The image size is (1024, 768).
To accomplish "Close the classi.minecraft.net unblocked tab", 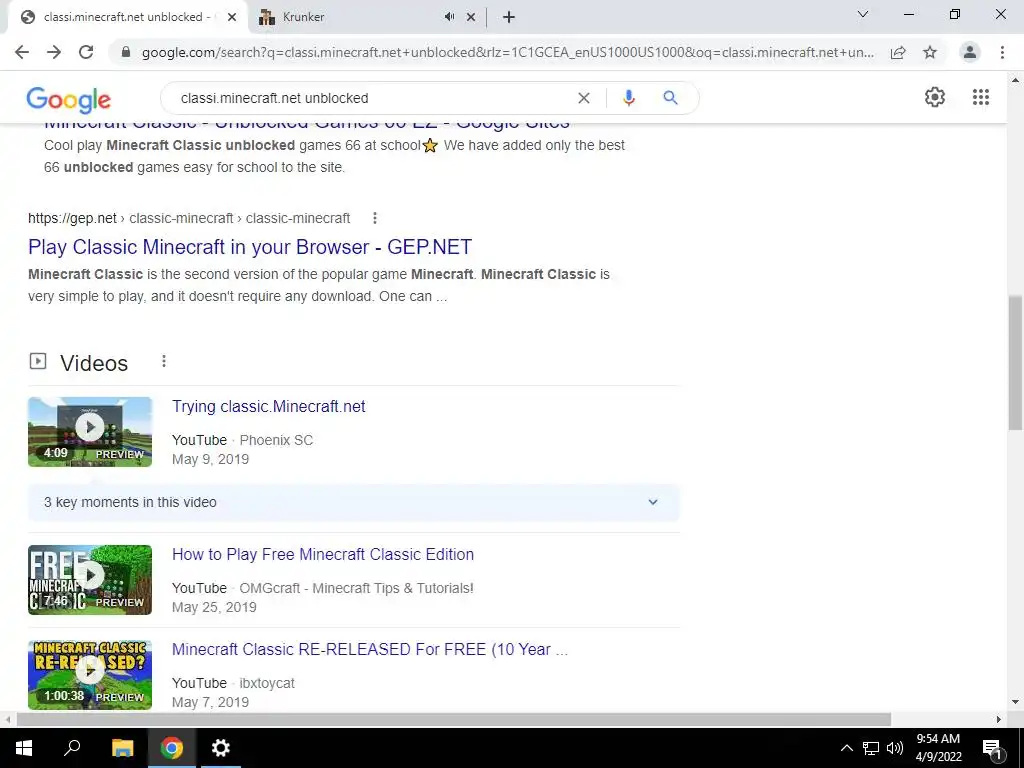I will 232,18.
